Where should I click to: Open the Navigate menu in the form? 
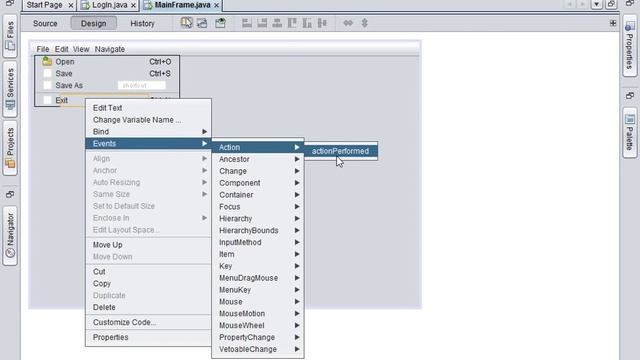click(x=110, y=49)
